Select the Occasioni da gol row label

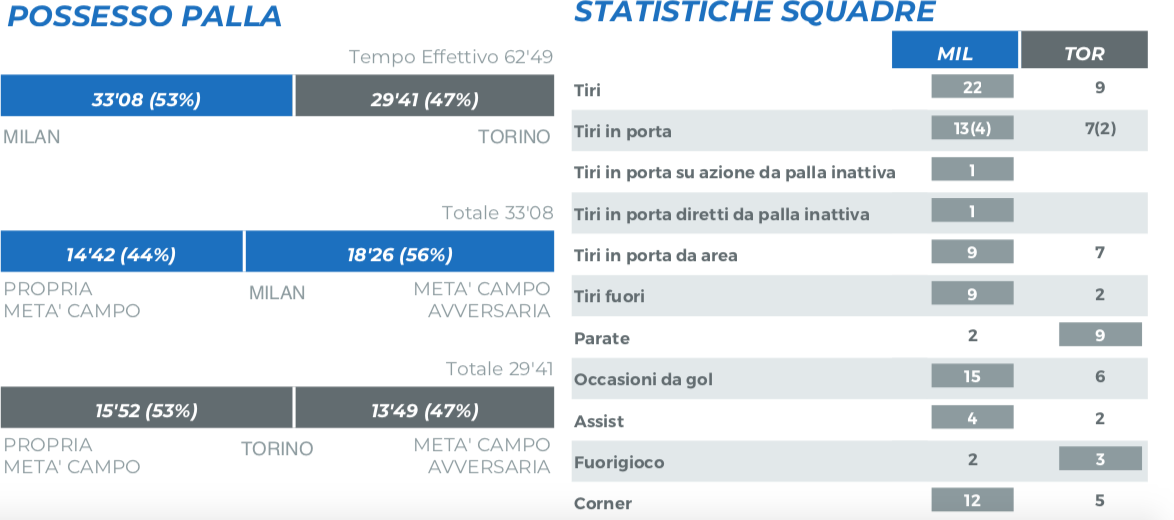[x=643, y=380]
